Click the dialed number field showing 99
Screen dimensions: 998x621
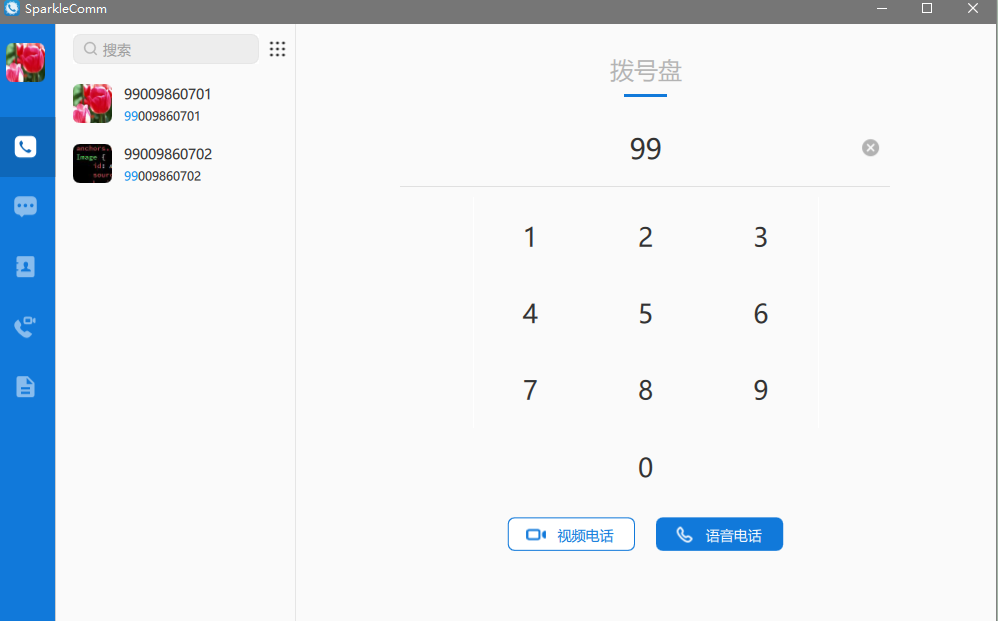(645, 149)
